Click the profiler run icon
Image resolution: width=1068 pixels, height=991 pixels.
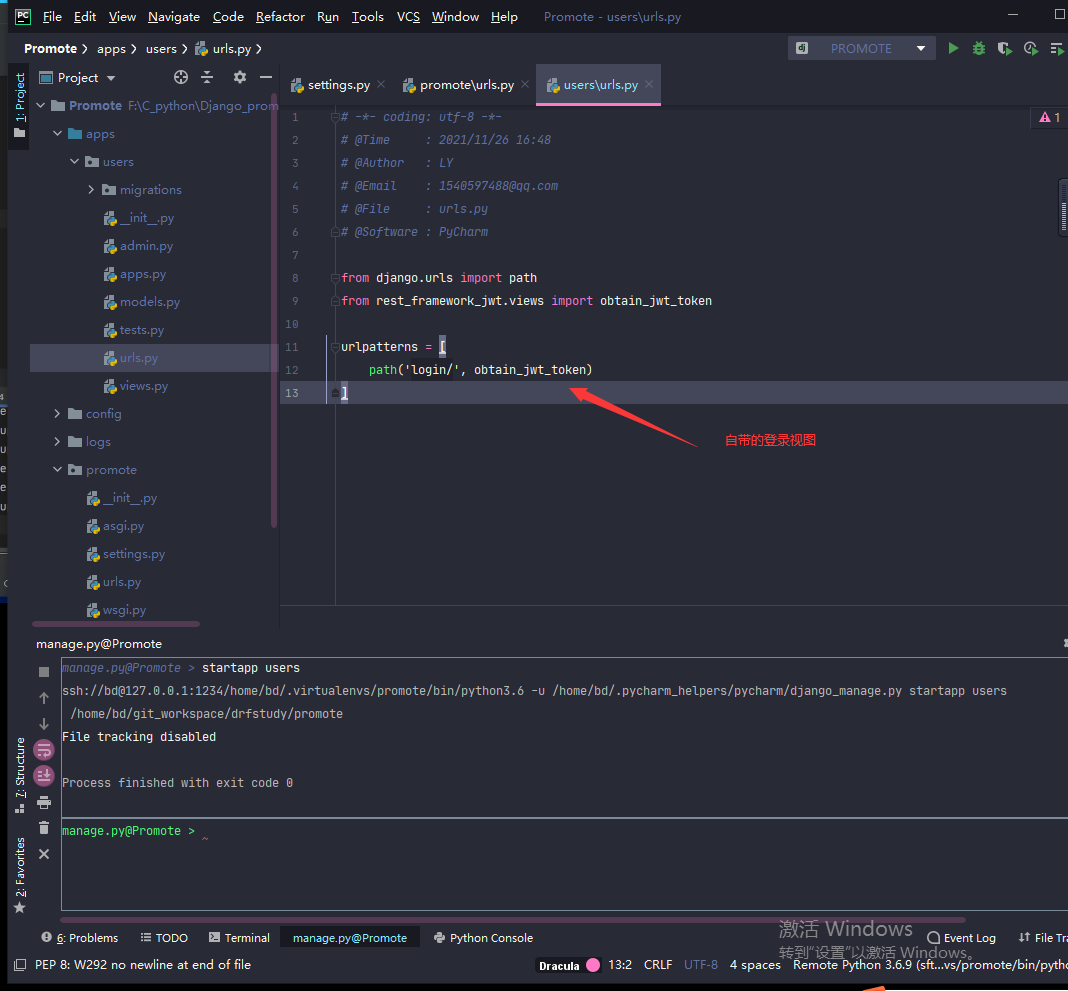(1031, 48)
